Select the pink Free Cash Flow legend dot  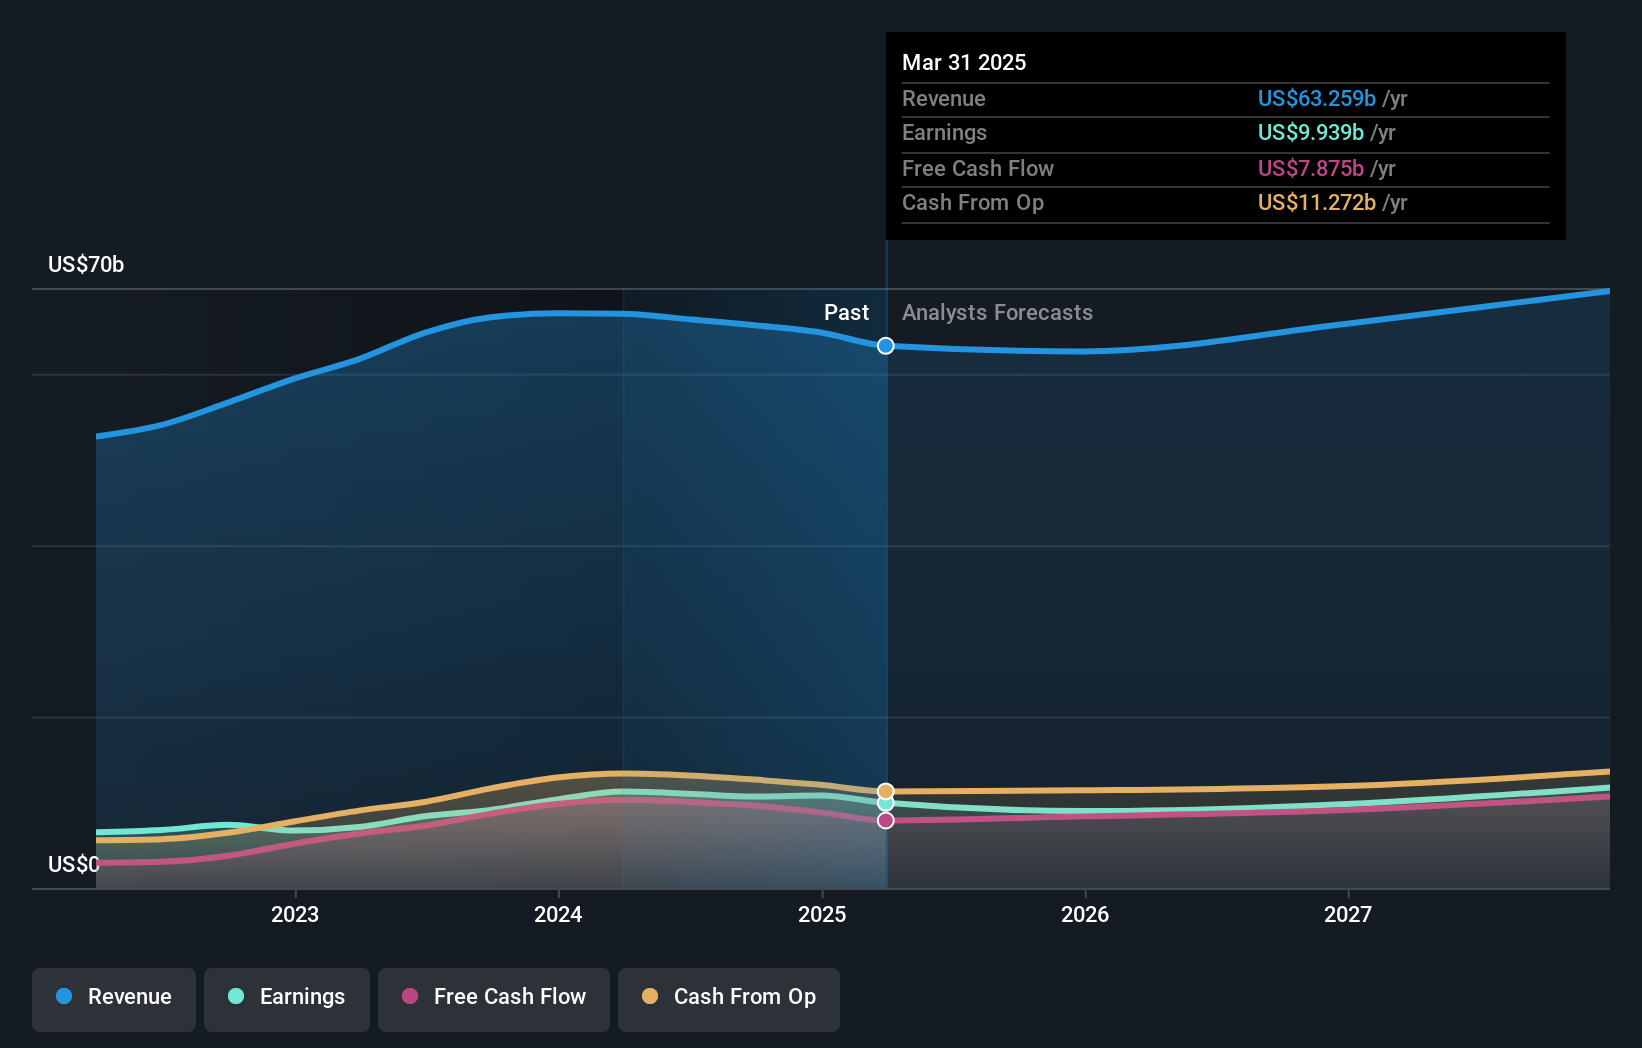412,998
